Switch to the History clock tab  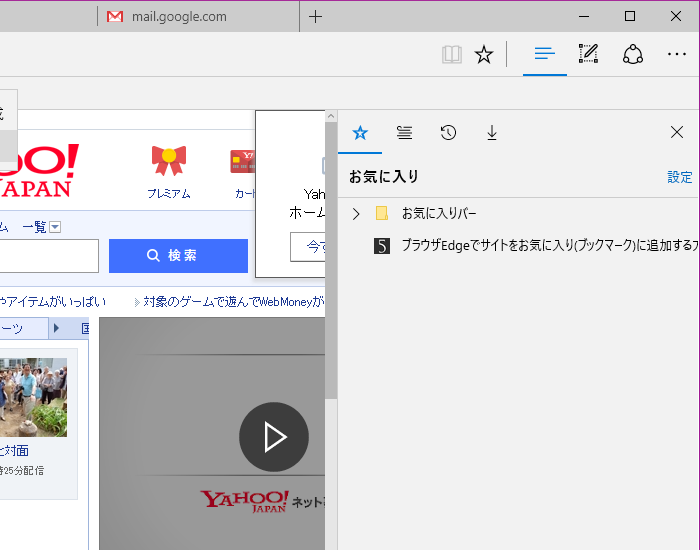pos(448,133)
